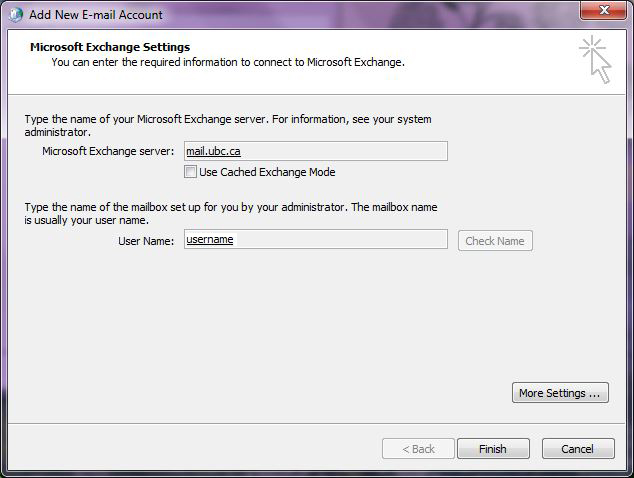Click the "Microsoft Exchange Settings" bold heading
This screenshot has height=478, width=634.
110,47
